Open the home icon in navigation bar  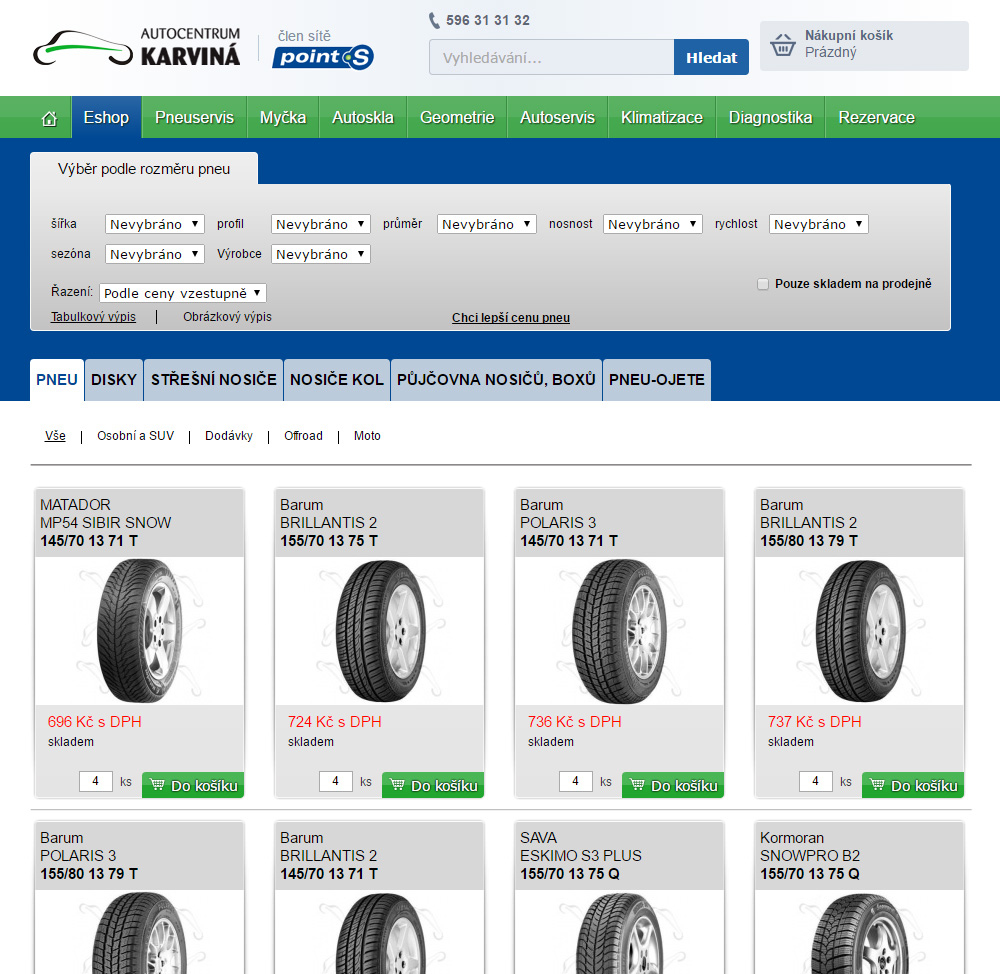click(x=50, y=118)
